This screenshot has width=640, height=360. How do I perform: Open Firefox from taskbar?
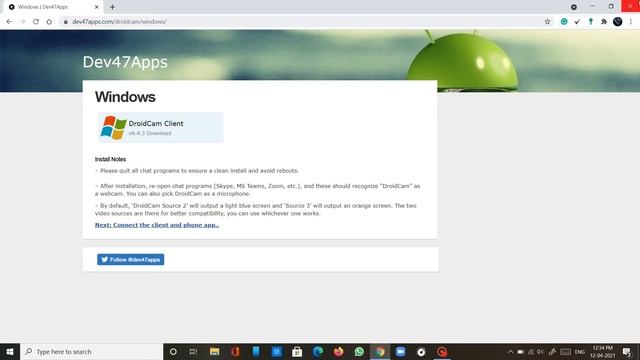tap(338, 351)
